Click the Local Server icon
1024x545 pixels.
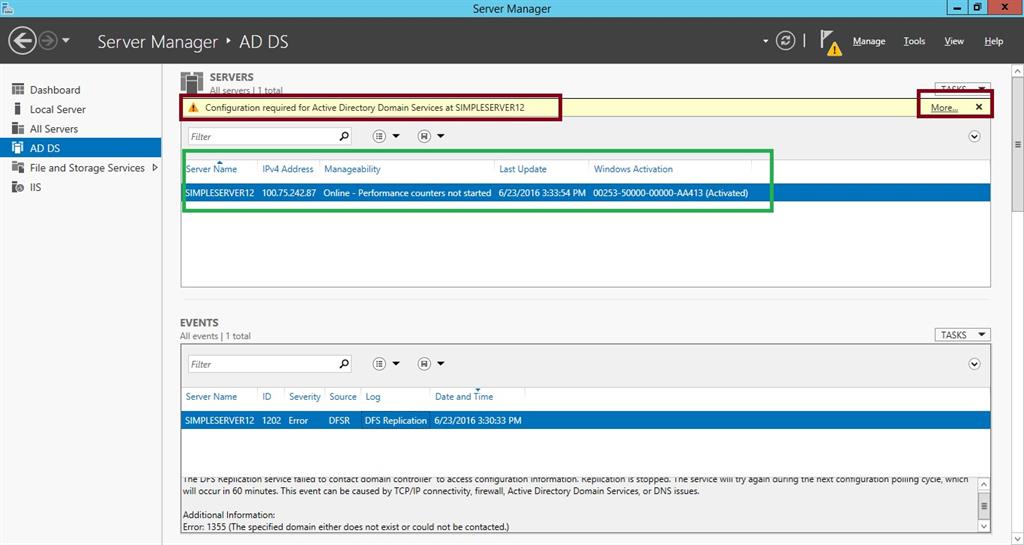(x=18, y=109)
